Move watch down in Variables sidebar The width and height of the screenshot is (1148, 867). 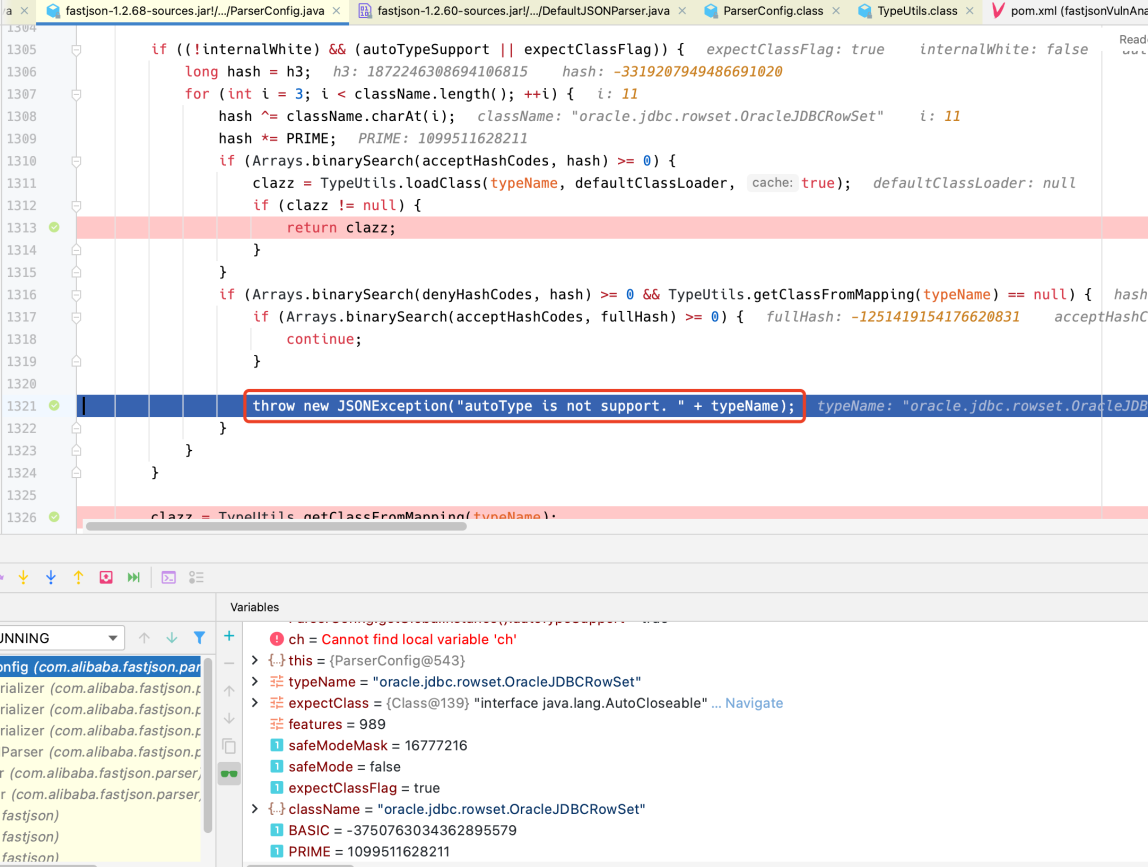(229, 718)
